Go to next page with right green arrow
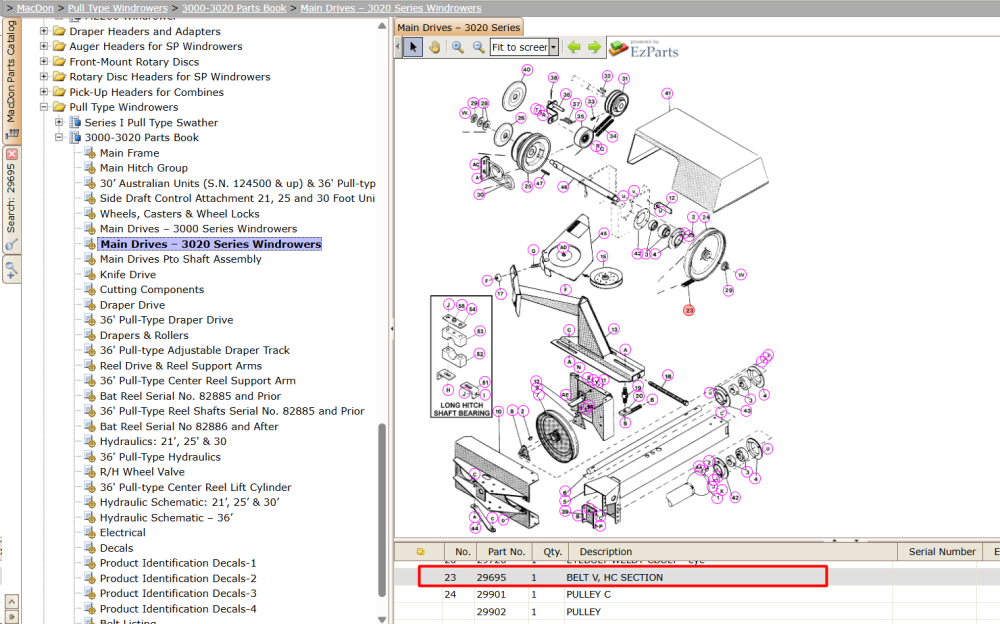This screenshot has width=1000, height=624. [x=594, y=47]
